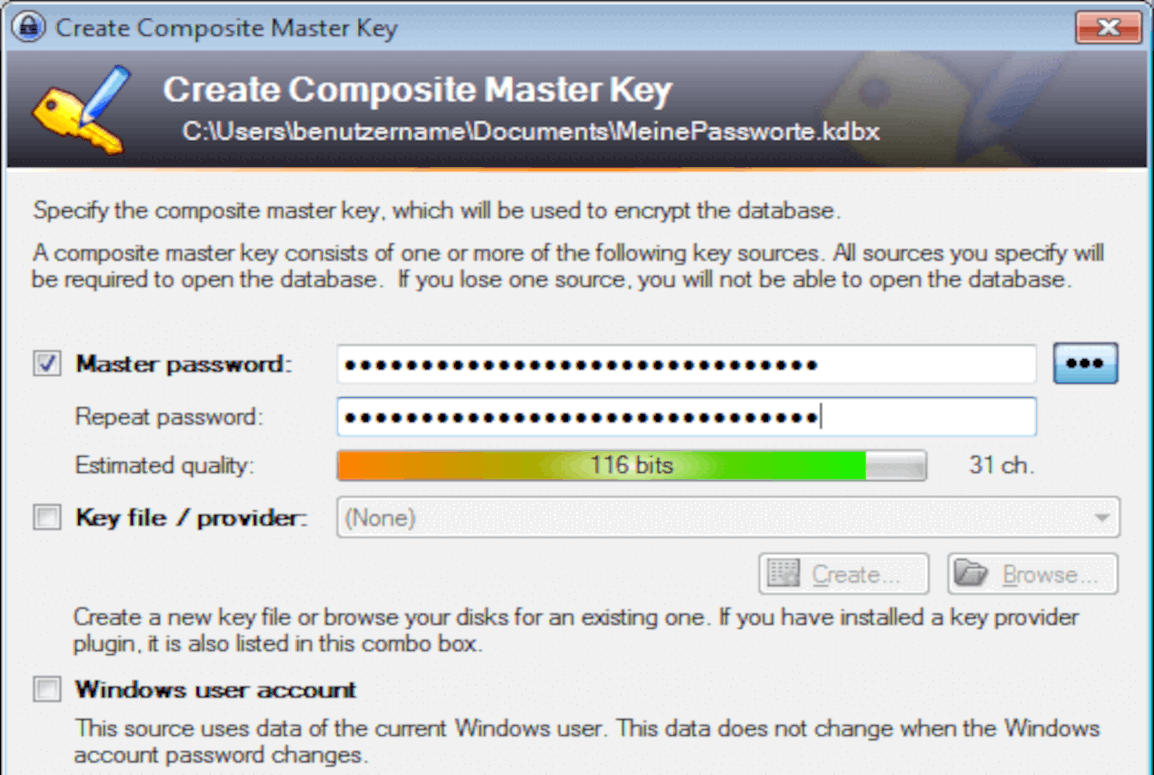Click the Browse... button for key file
This screenshot has width=1154, height=775.
[1033, 574]
